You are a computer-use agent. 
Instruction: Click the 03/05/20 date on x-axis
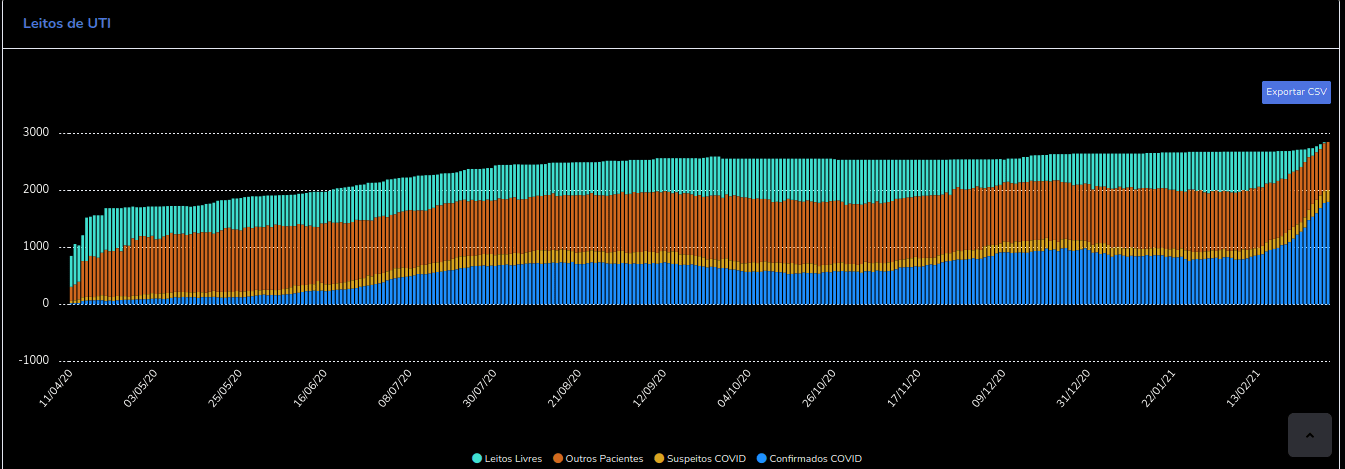pyautogui.click(x=141, y=387)
